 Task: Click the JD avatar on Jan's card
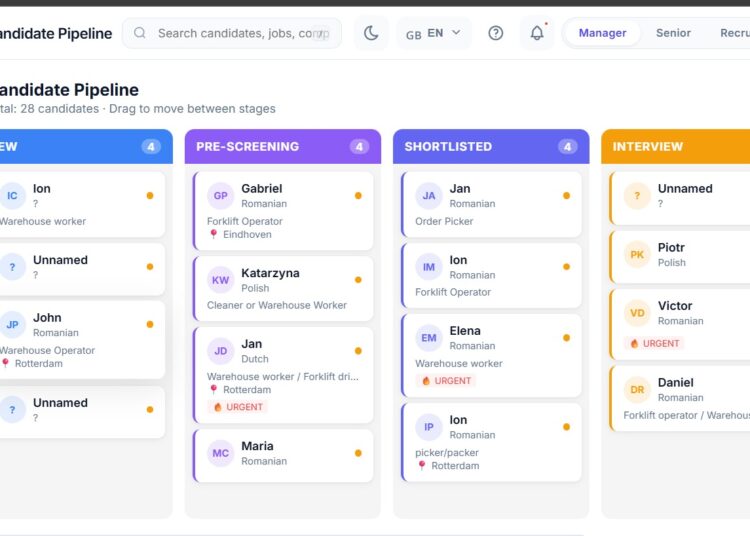[x=221, y=351]
